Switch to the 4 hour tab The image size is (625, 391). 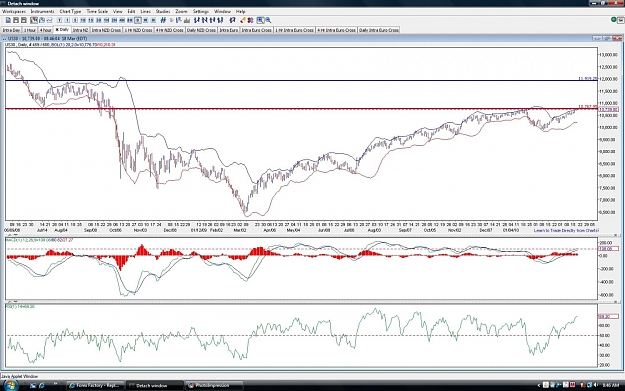coord(45,30)
